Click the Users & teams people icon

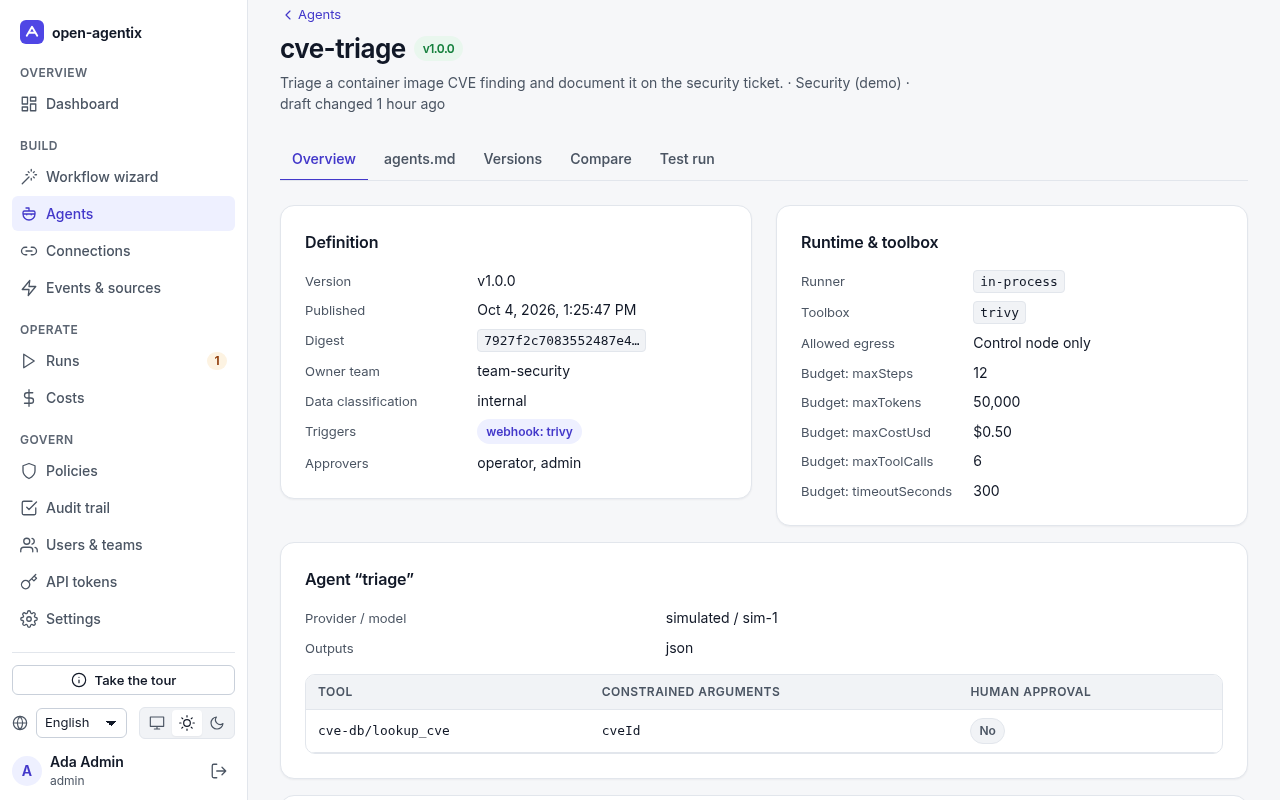pos(29,545)
